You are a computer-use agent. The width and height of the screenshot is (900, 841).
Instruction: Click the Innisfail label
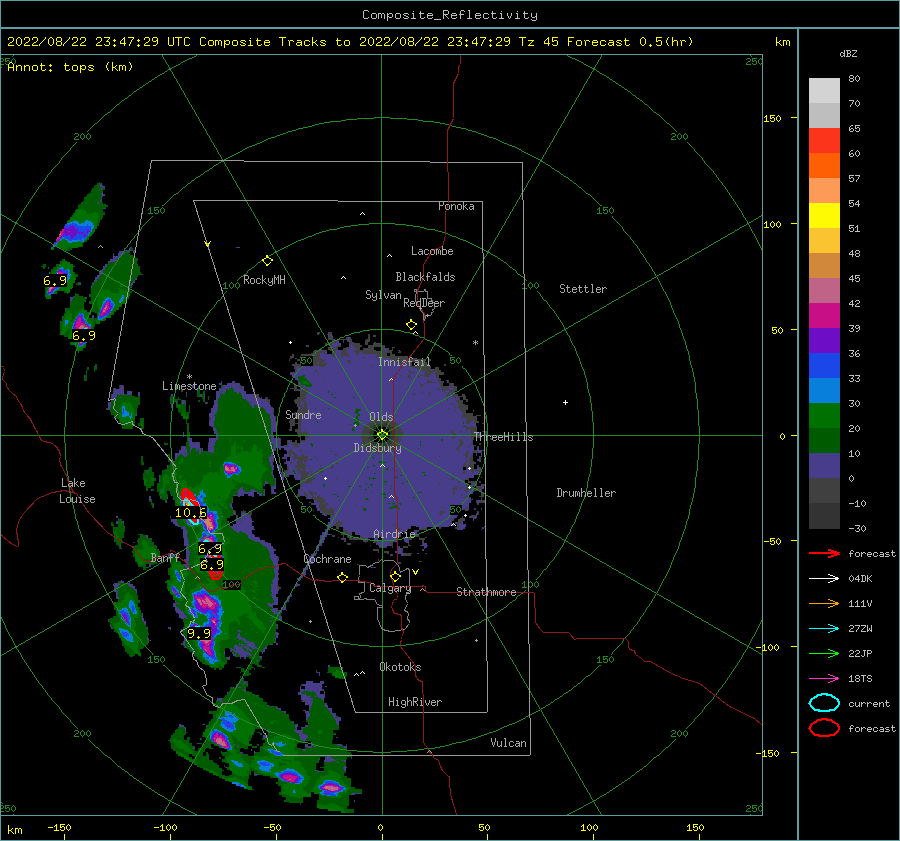(x=404, y=362)
